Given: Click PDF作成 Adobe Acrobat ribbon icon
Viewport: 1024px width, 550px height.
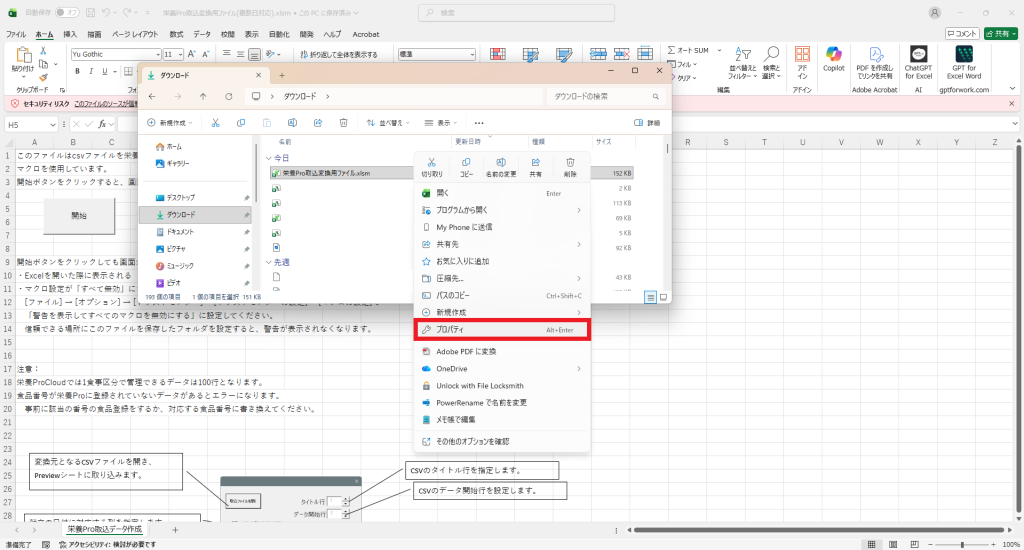Looking at the screenshot, I should point(875,58).
